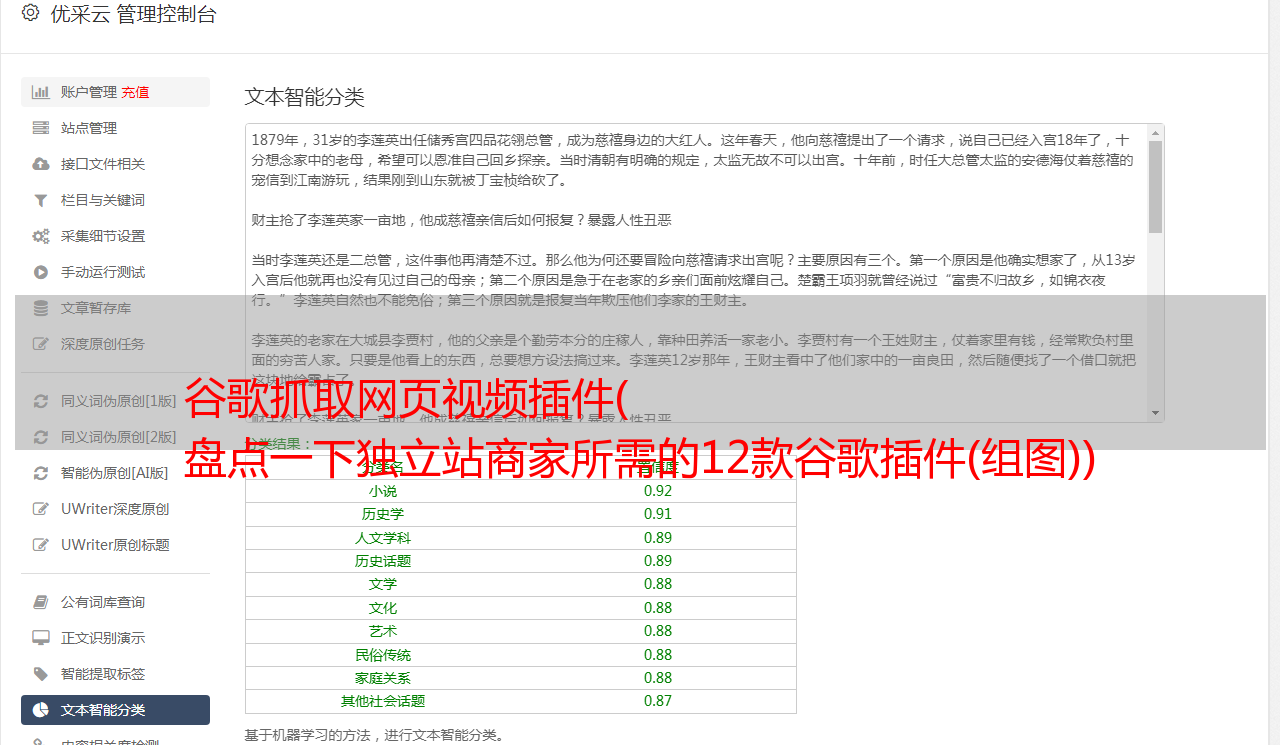Click the refresh icon for 智能伪原创[AI版]
The width and height of the screenshot is (1280, 745).
click(x=41, y=473)
